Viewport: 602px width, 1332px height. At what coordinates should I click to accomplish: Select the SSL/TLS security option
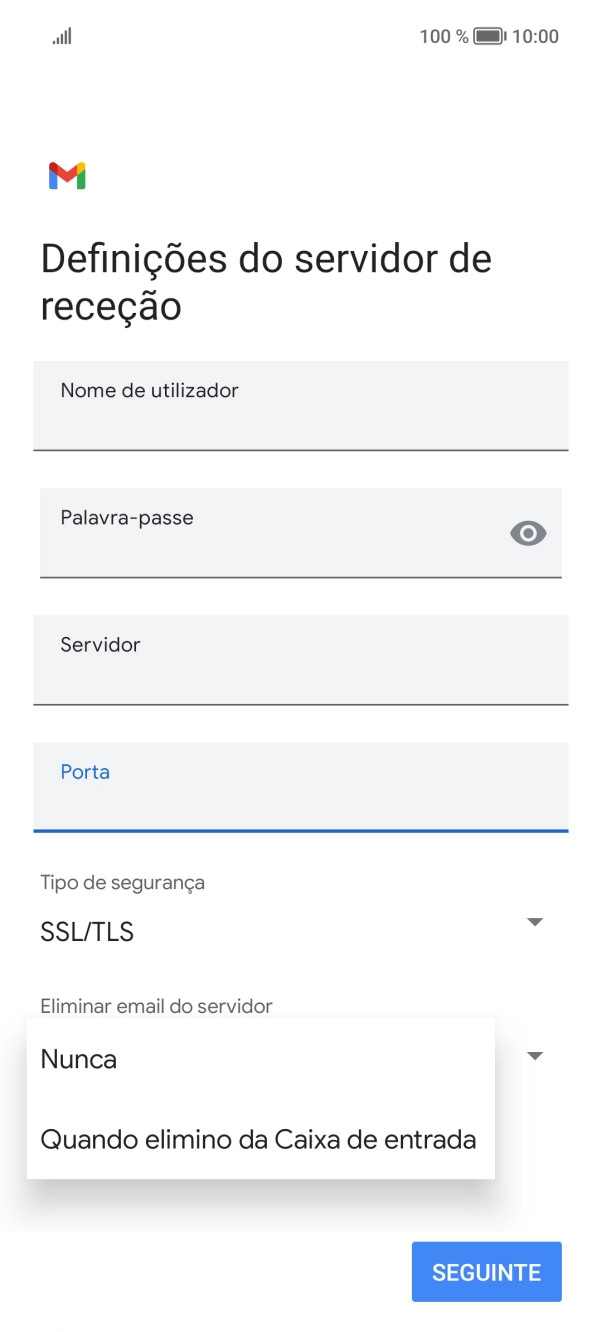pos(86,931)
